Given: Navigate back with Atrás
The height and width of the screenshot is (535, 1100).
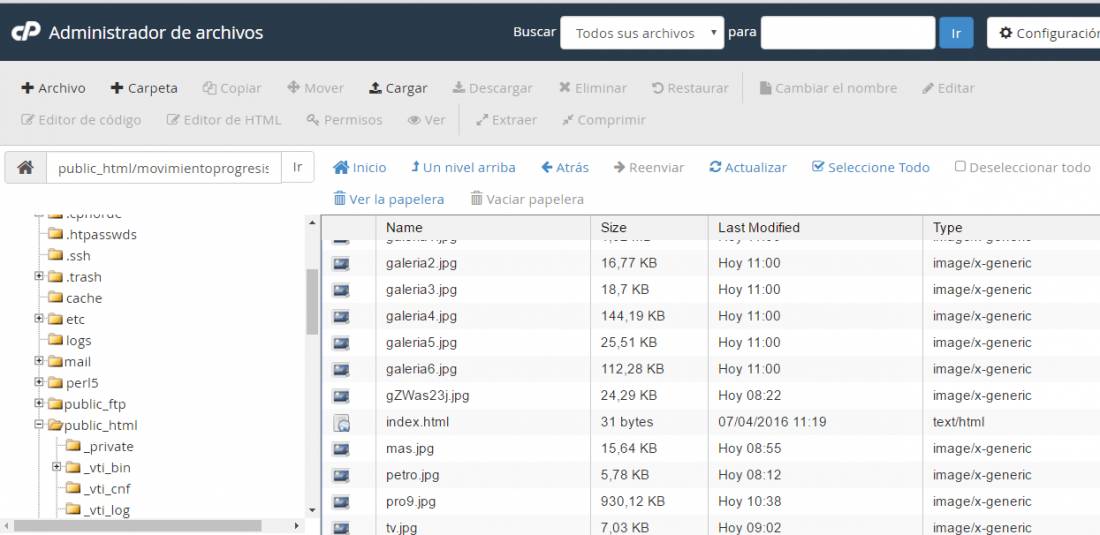Looking at the screenshot, I should tap(565, 168).
